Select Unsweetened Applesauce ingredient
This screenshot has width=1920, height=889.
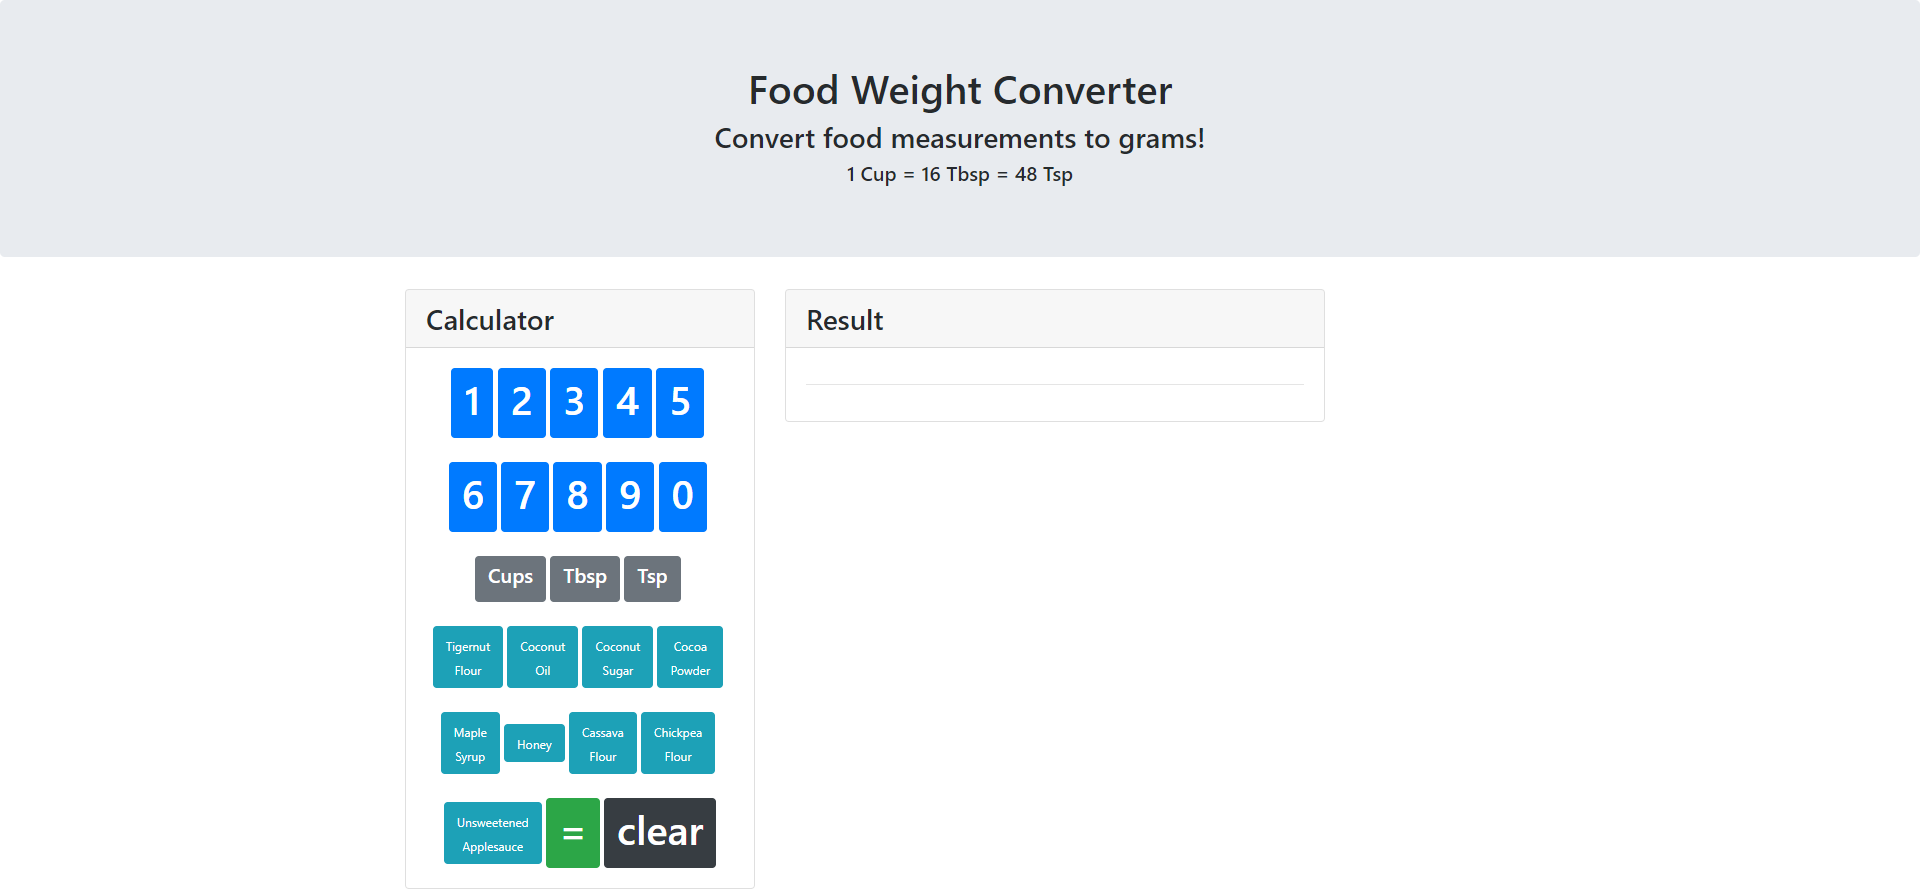(493, 833)
